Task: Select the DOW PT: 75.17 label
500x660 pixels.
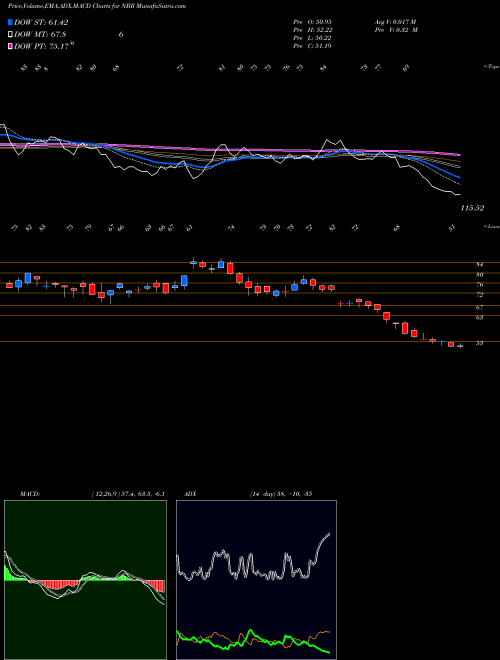Action: point(41,46)
